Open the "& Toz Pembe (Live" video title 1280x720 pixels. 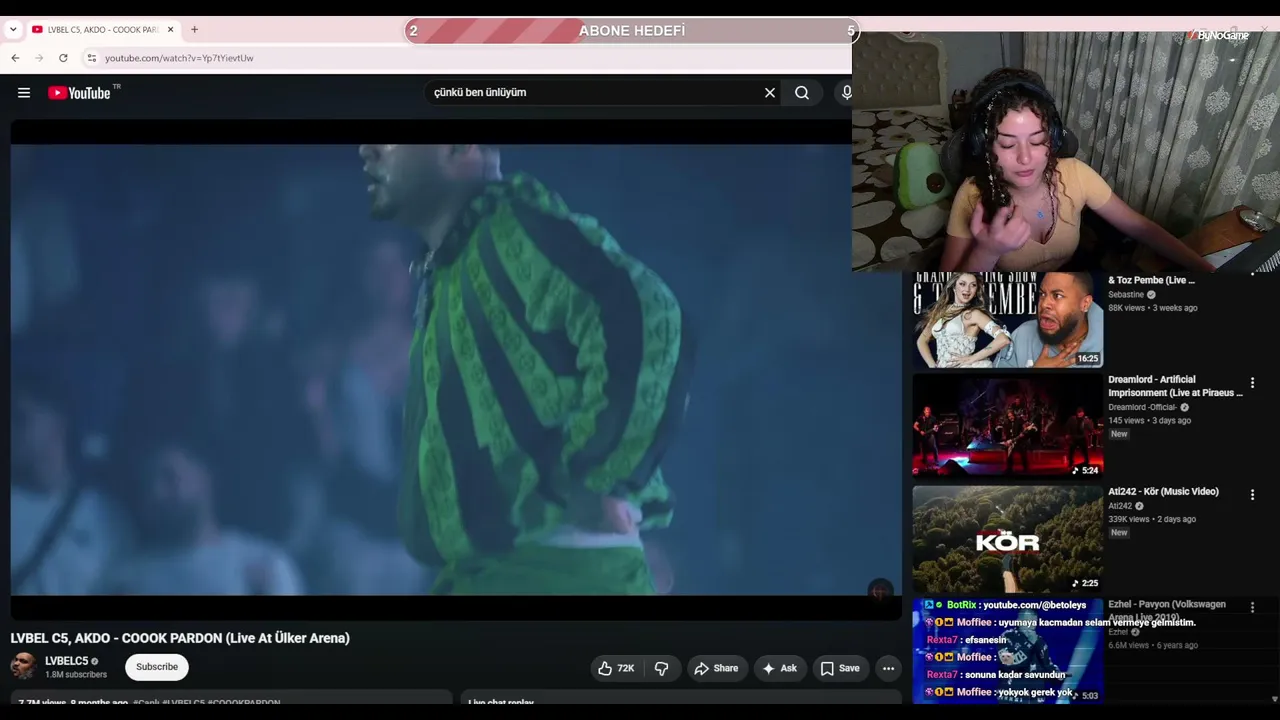1151,280
